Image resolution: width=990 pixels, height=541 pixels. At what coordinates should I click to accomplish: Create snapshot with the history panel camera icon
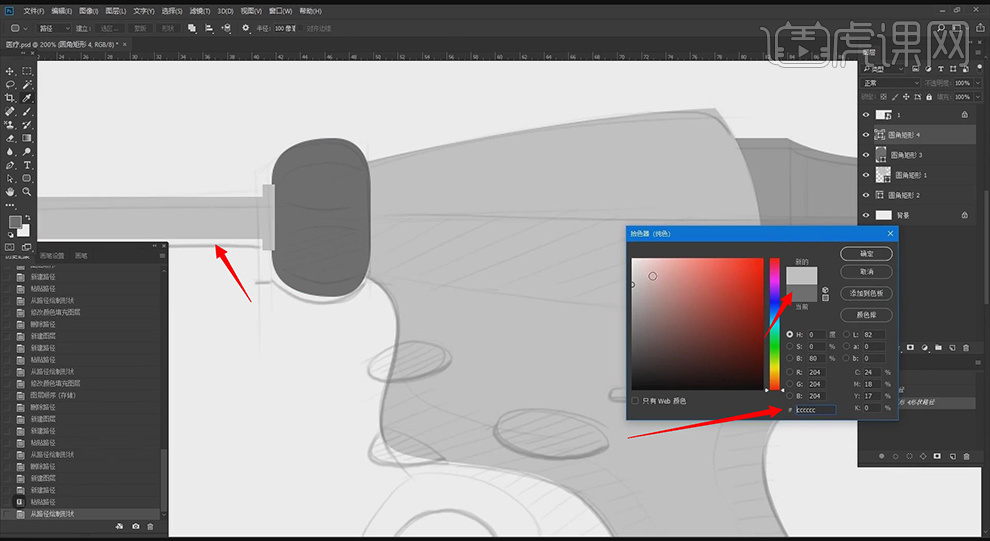(136, 526)
